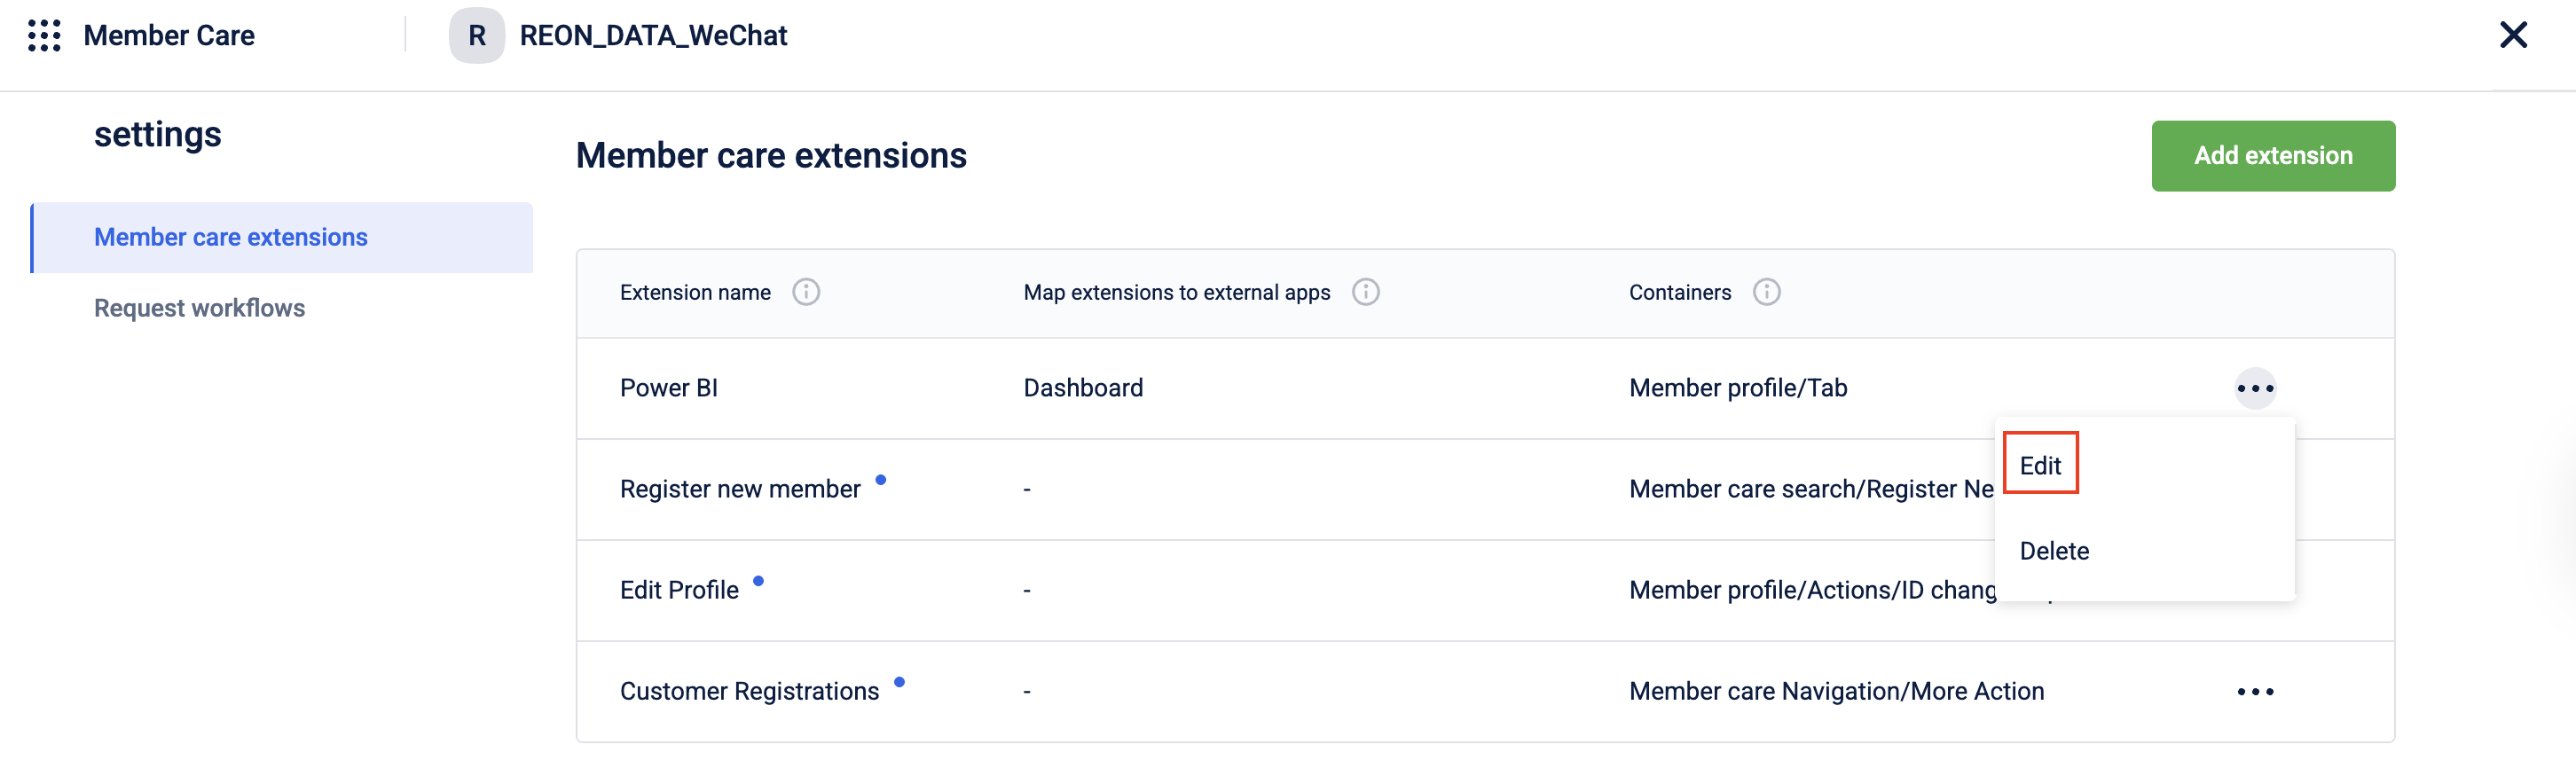Click the R workspace avatar icon
Screen dimensions: 2576x768
point(477,36)
